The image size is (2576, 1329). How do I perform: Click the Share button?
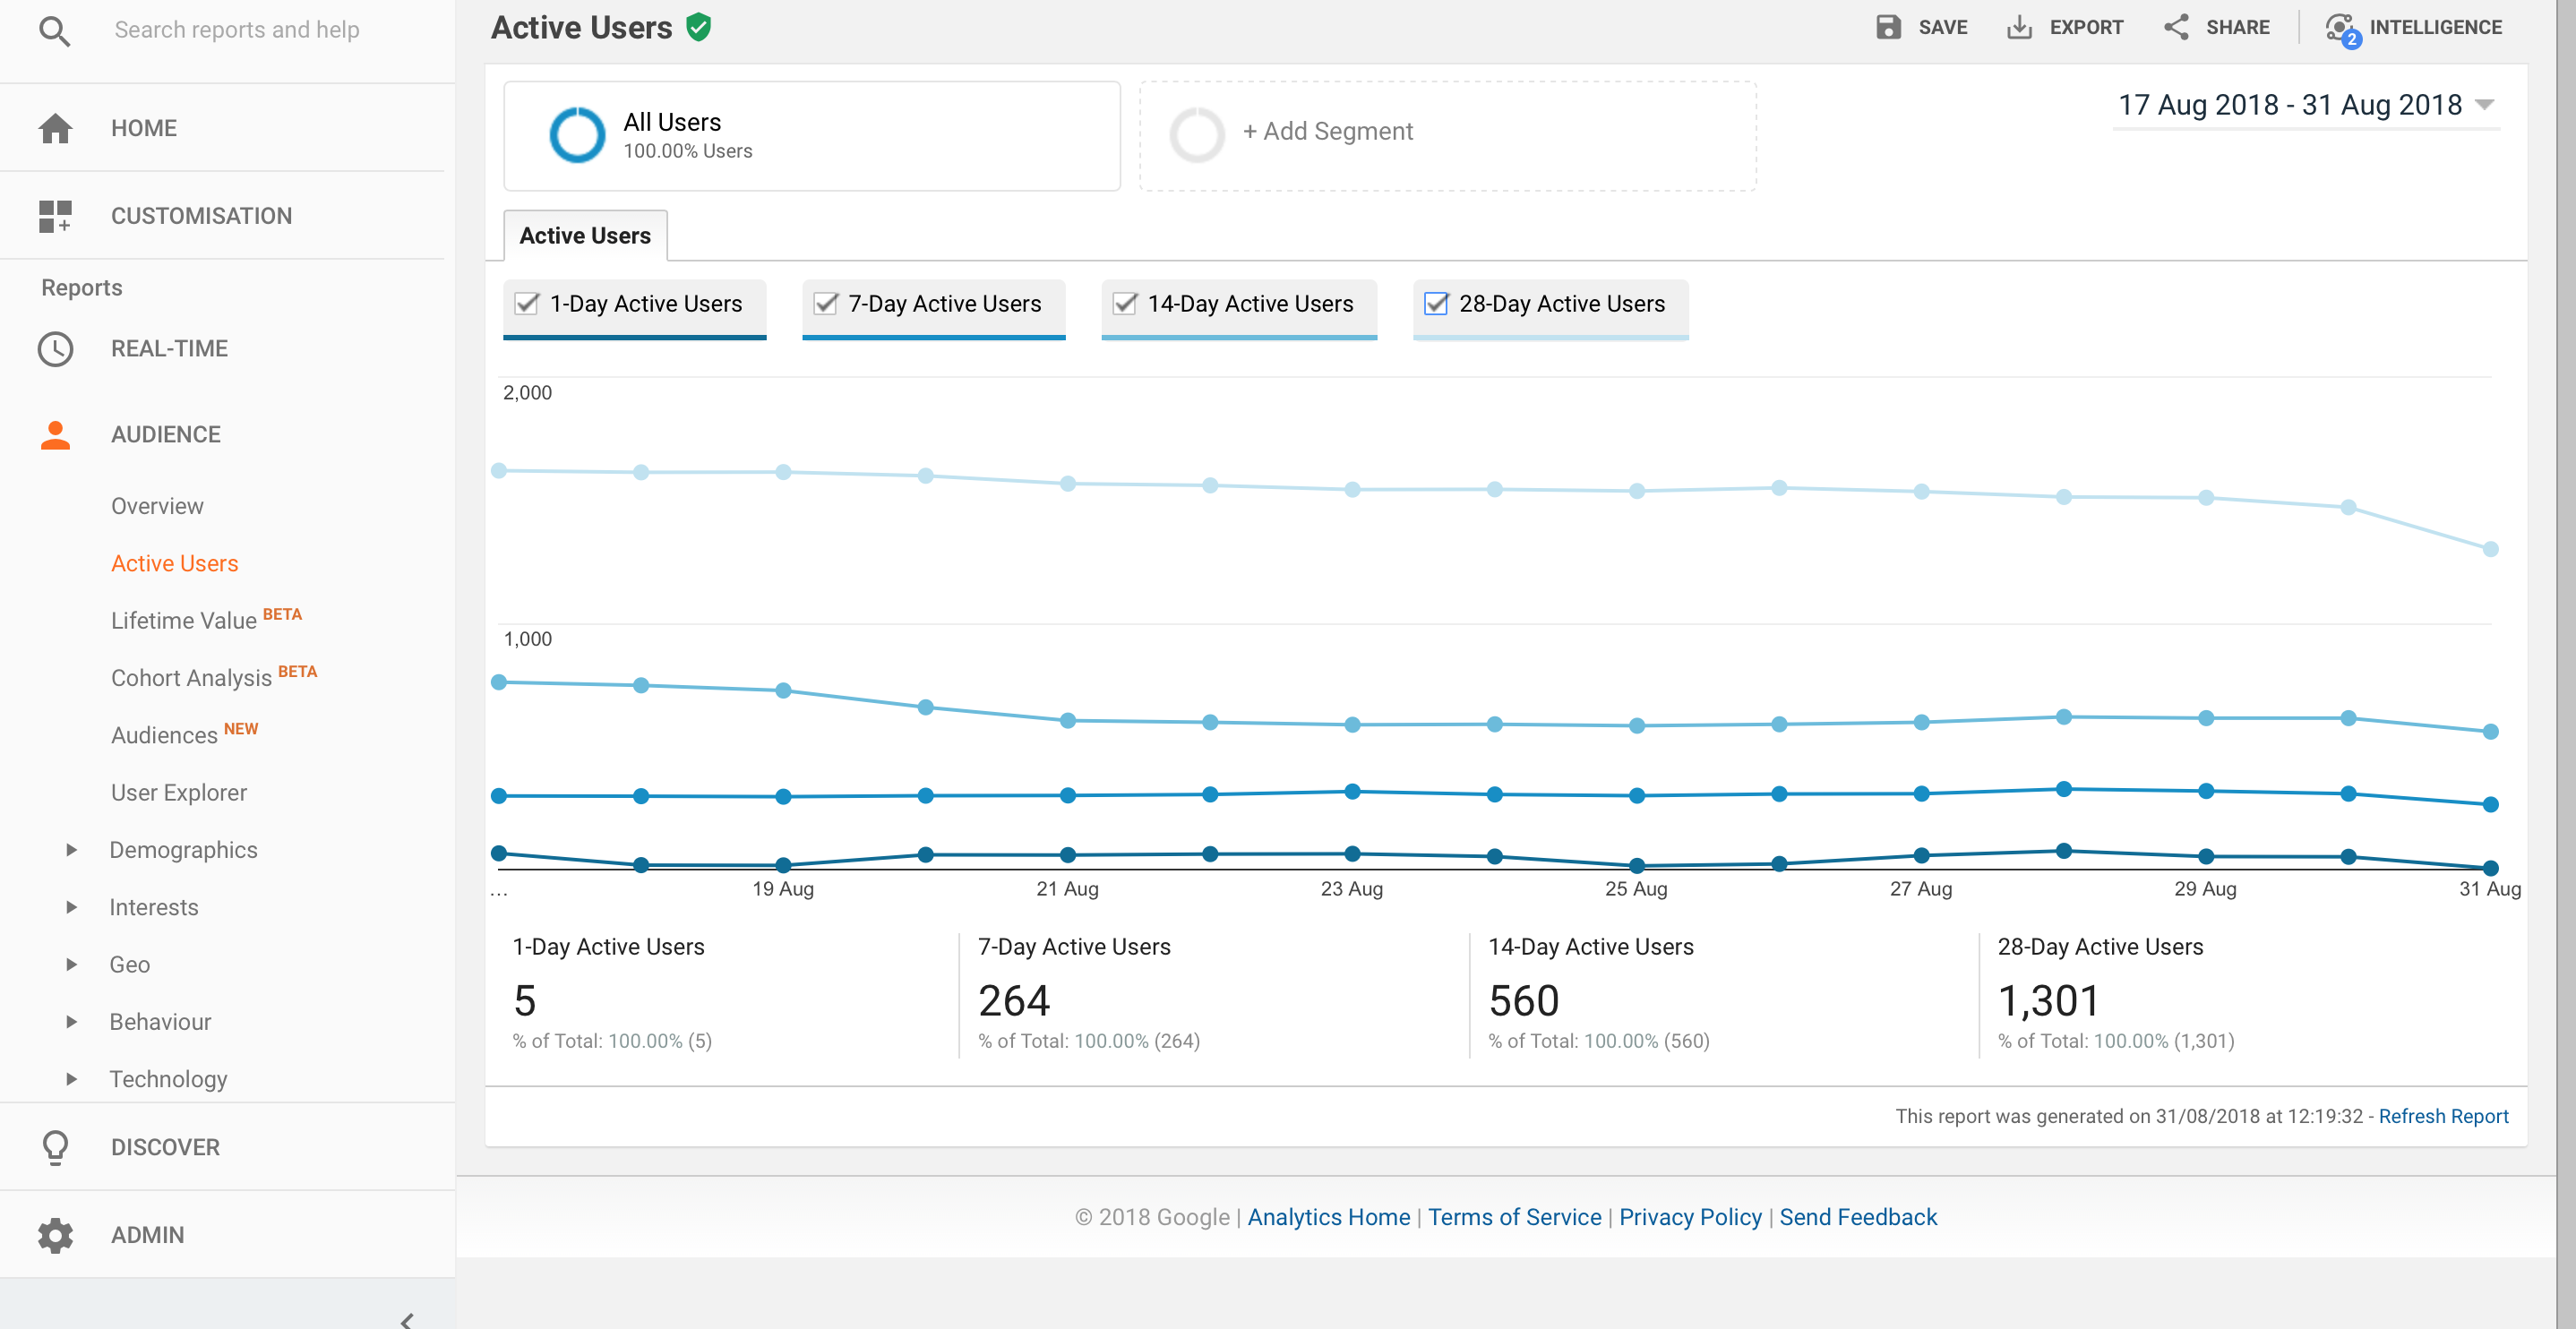coord(2216,27)
